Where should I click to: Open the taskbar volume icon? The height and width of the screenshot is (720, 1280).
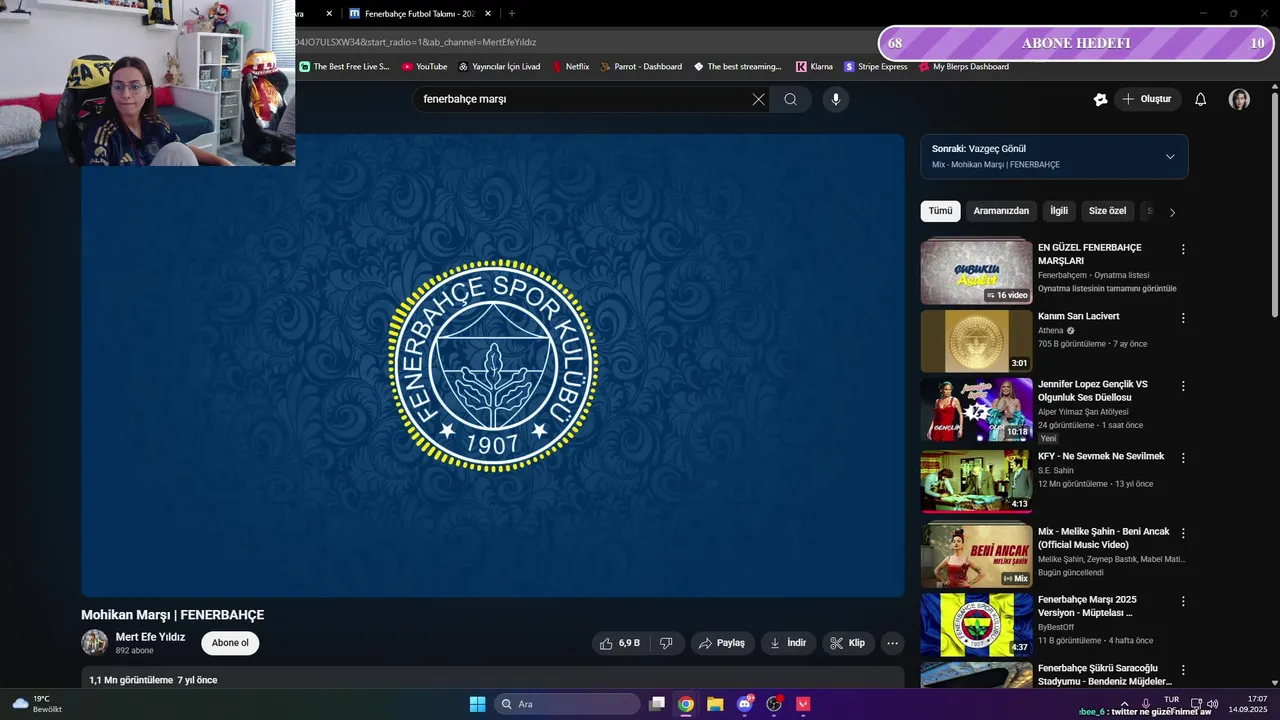1212,704
